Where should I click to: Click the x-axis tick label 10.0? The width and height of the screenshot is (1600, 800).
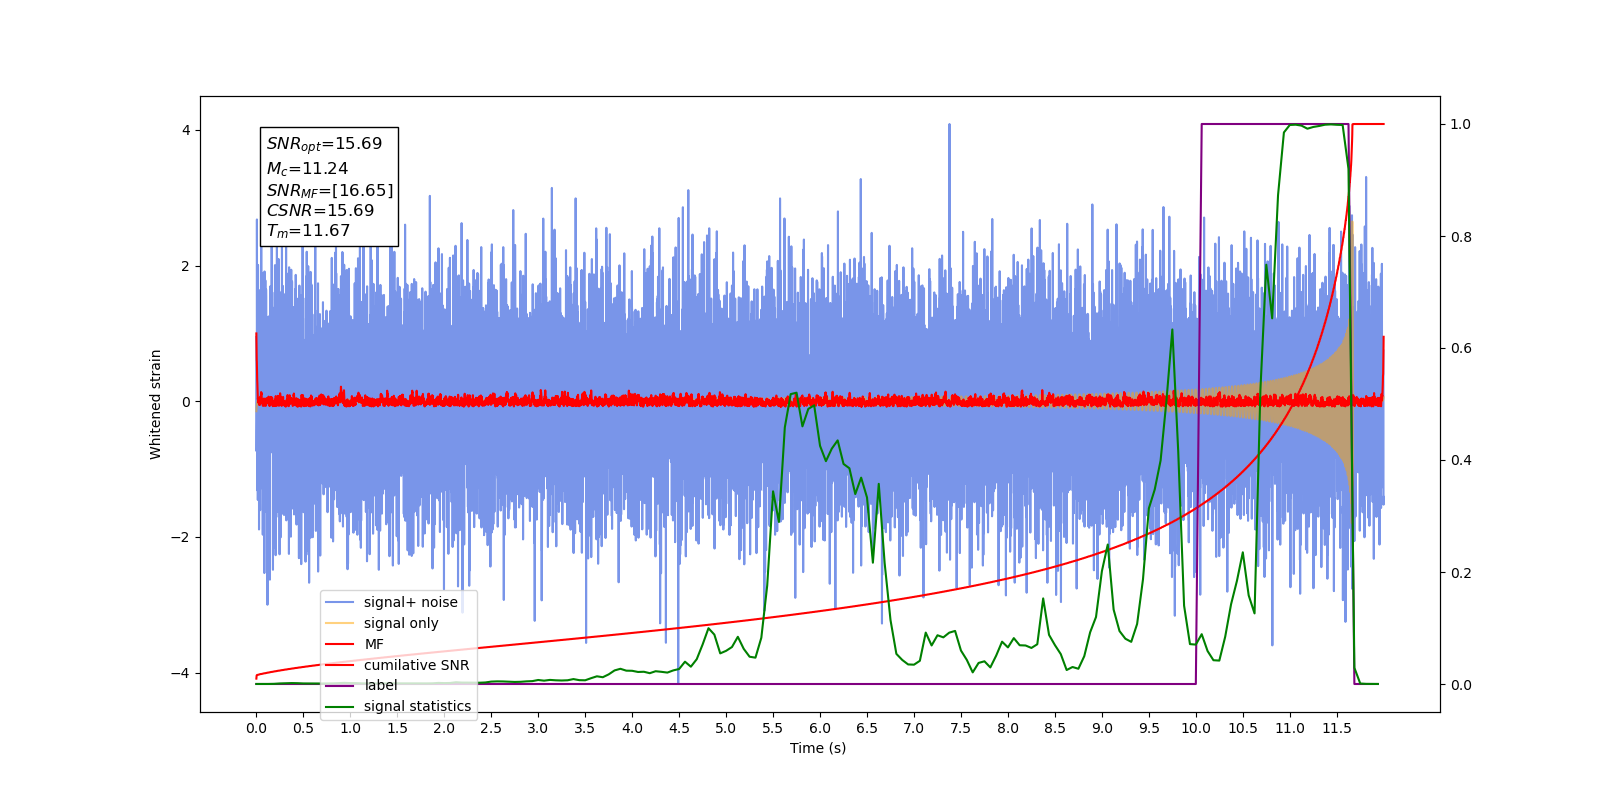tap(1196, 728)
